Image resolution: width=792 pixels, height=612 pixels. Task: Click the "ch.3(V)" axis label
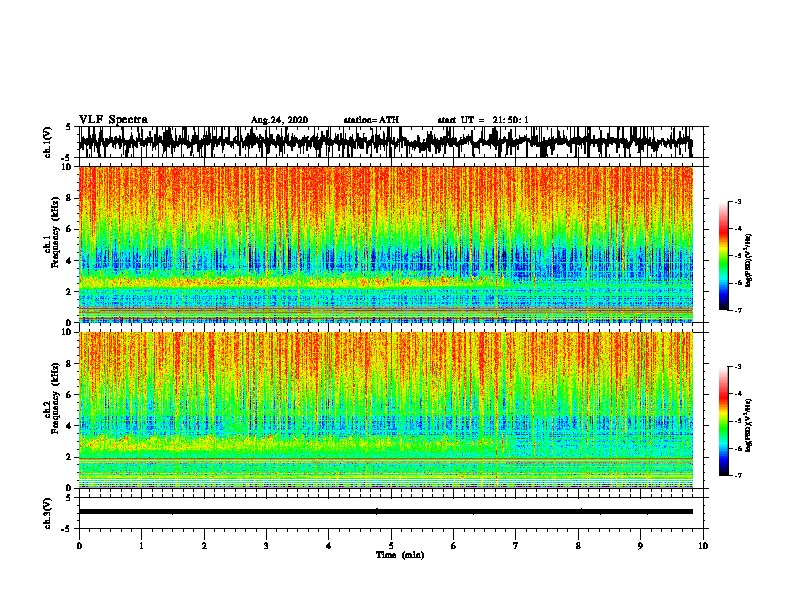pyautogui.click(x=47, y=513)
